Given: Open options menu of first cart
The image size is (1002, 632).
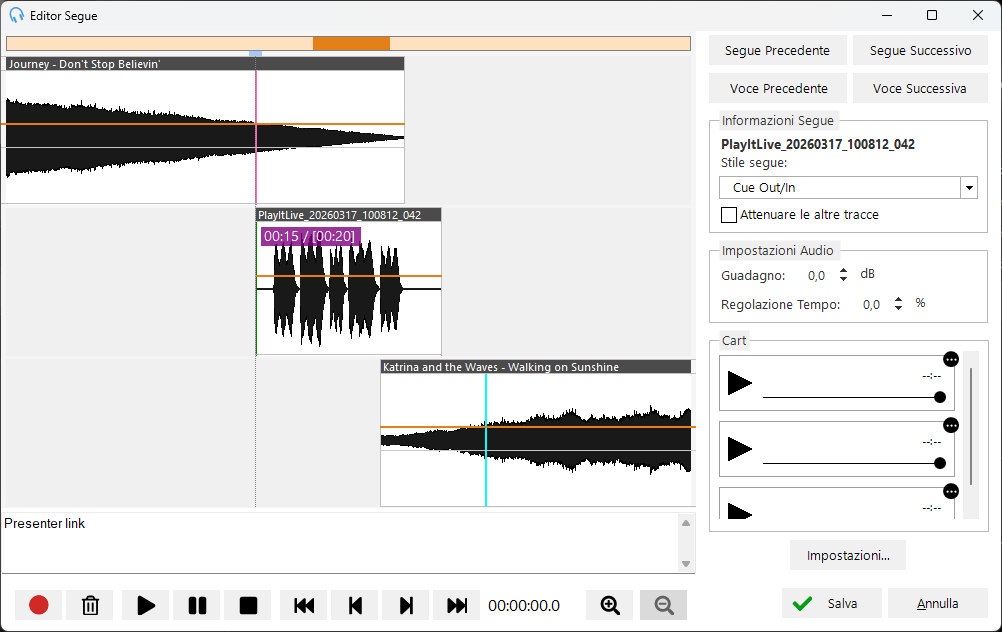Looking at the screenshot, I should tap(951, 359).
